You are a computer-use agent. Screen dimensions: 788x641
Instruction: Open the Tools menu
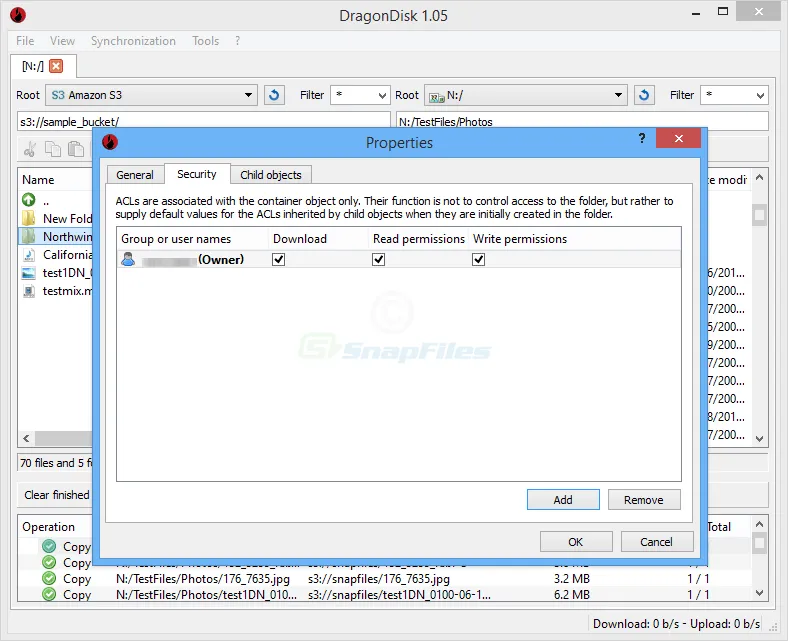tap(206, 41)
